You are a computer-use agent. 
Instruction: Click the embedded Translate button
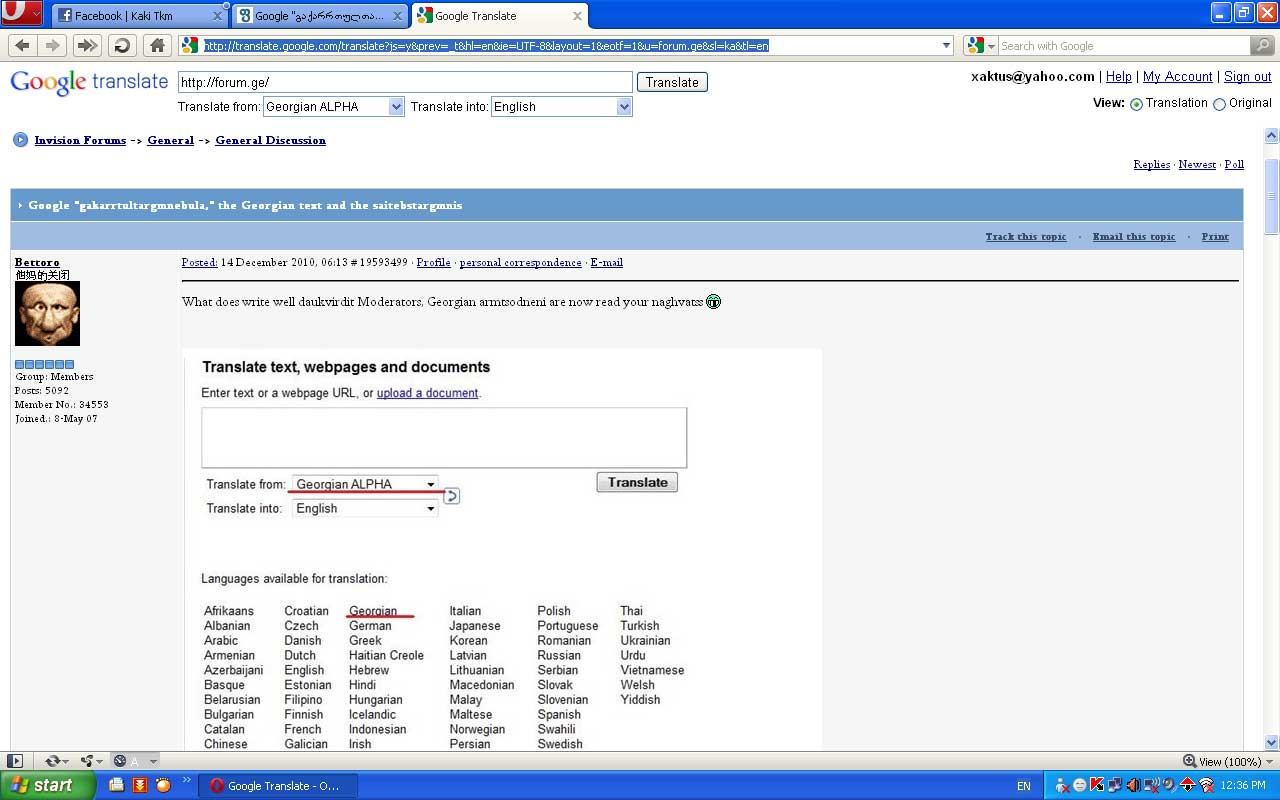coord(637,482)
